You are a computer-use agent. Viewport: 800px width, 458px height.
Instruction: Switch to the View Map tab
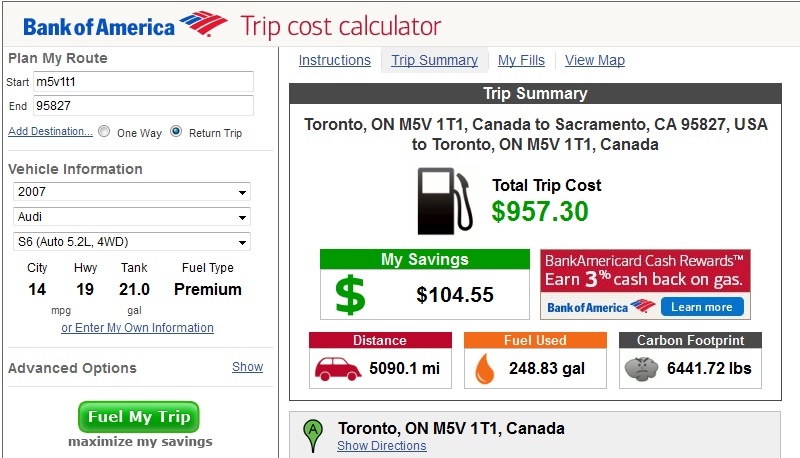[595, 60]
